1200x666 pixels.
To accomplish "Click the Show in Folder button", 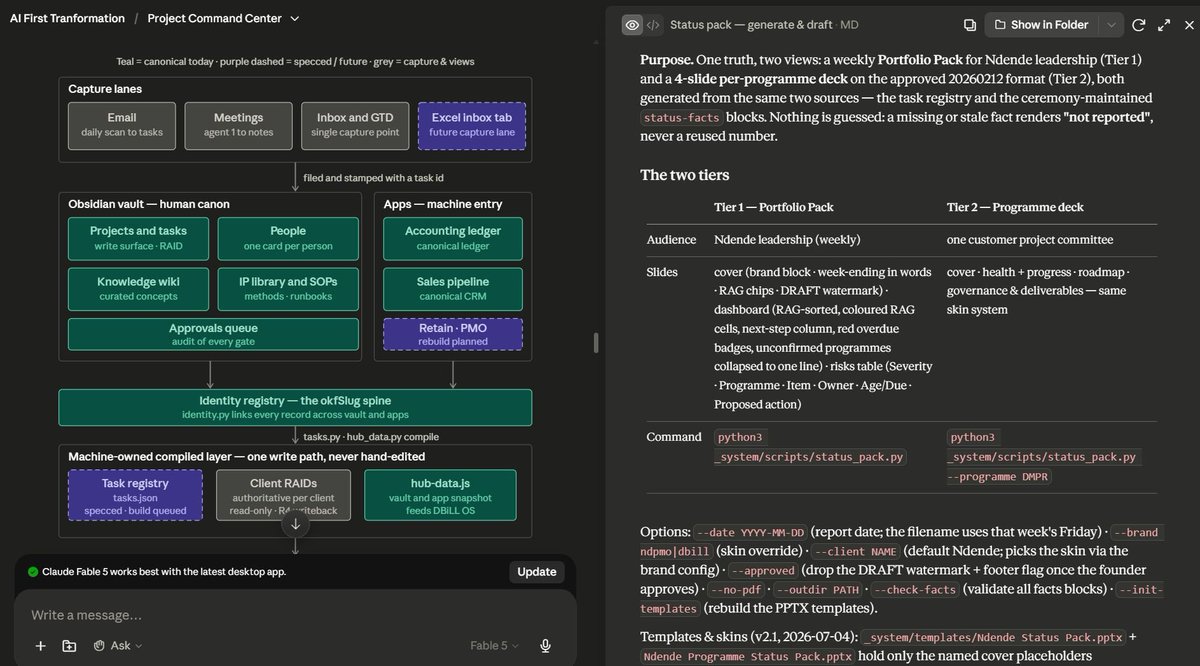I will 1042,25.
